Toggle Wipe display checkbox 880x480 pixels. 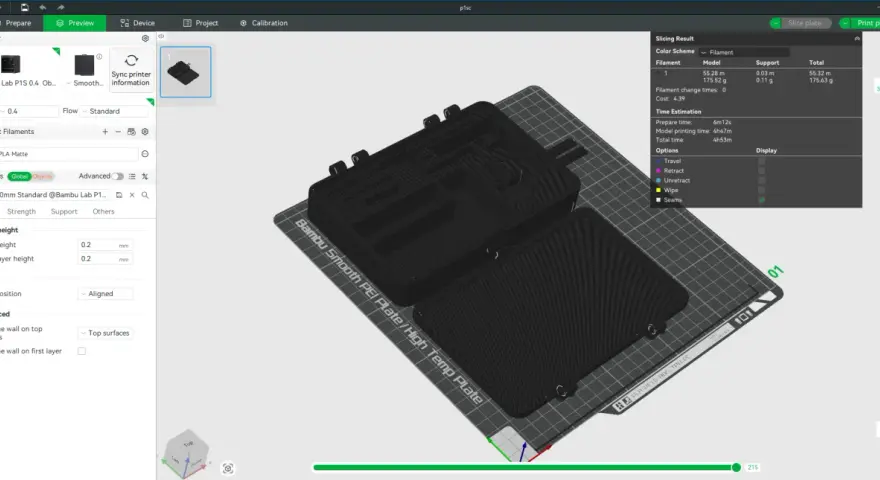point(762,190)
